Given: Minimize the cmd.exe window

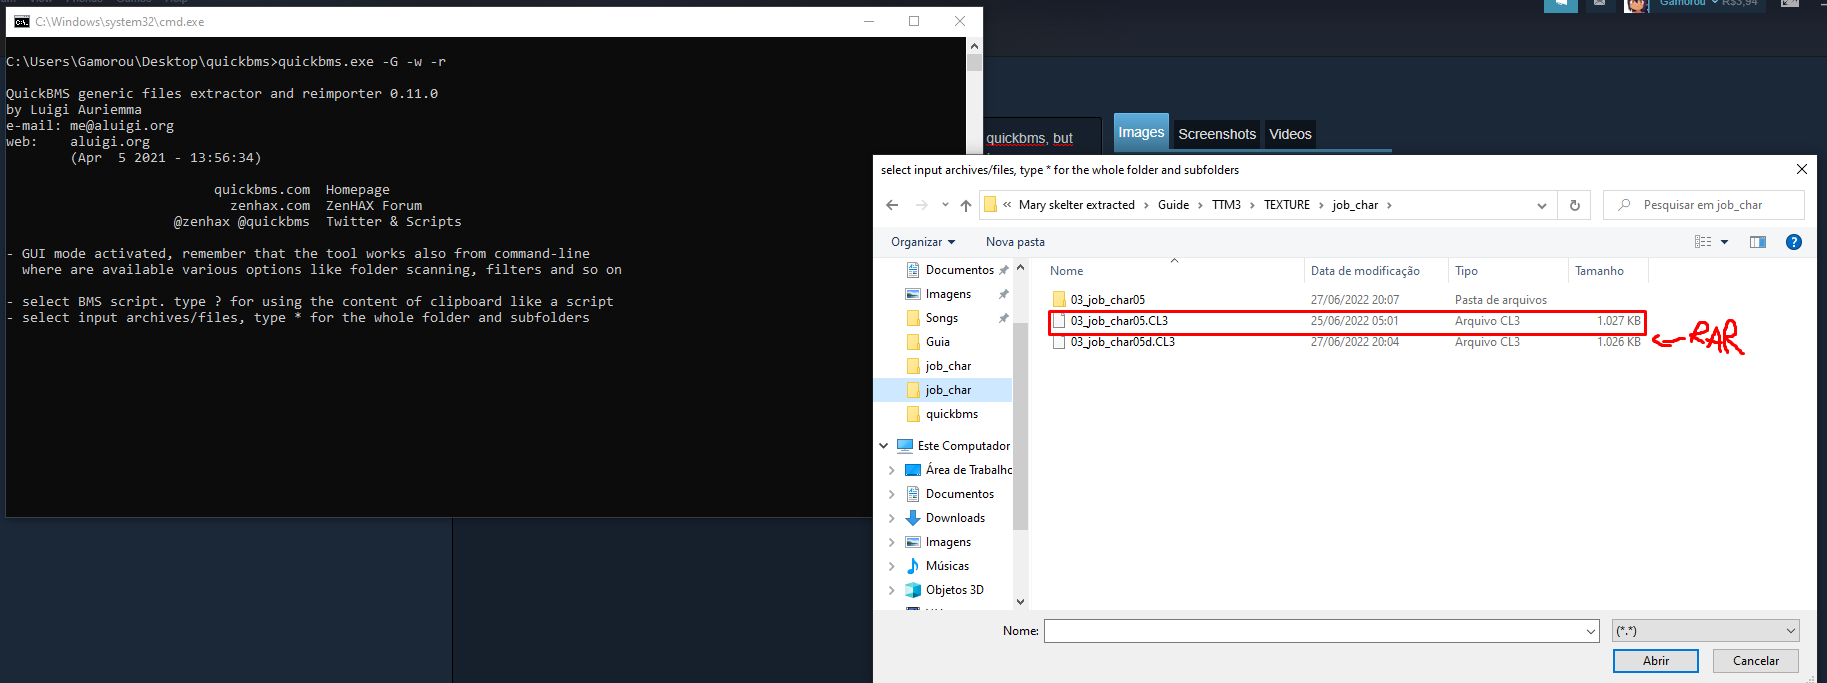Looking at the screenshot, I should tap(868, 21).
